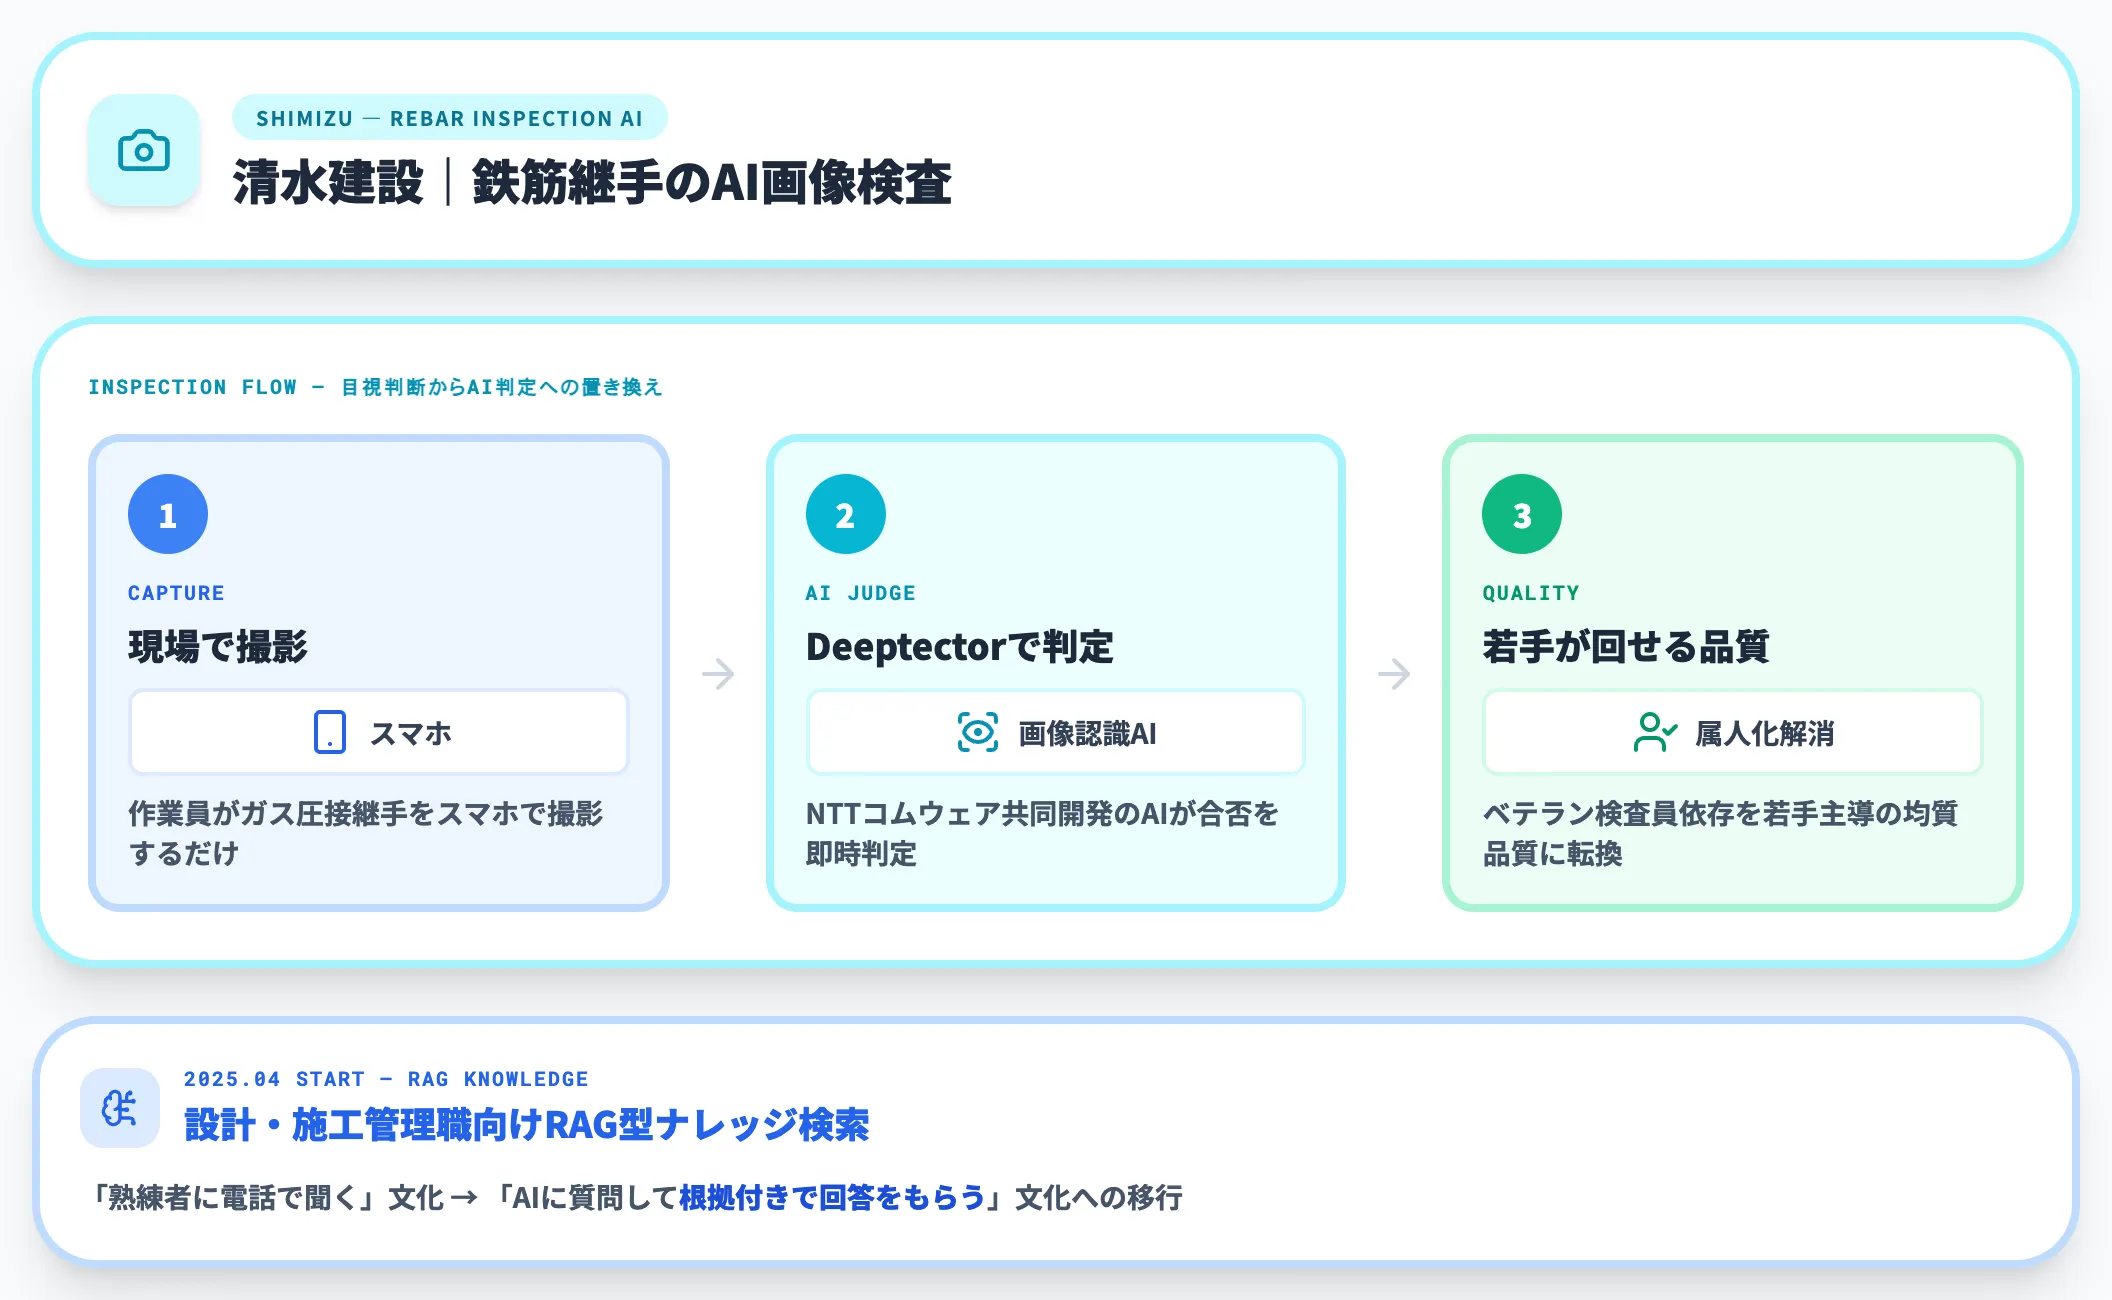This screenshot has width=2112, height=1300.
Task: Click the 設計・施工管理職向けRAG型ナレッジ検索 heading
Action: pos(527,1125)
